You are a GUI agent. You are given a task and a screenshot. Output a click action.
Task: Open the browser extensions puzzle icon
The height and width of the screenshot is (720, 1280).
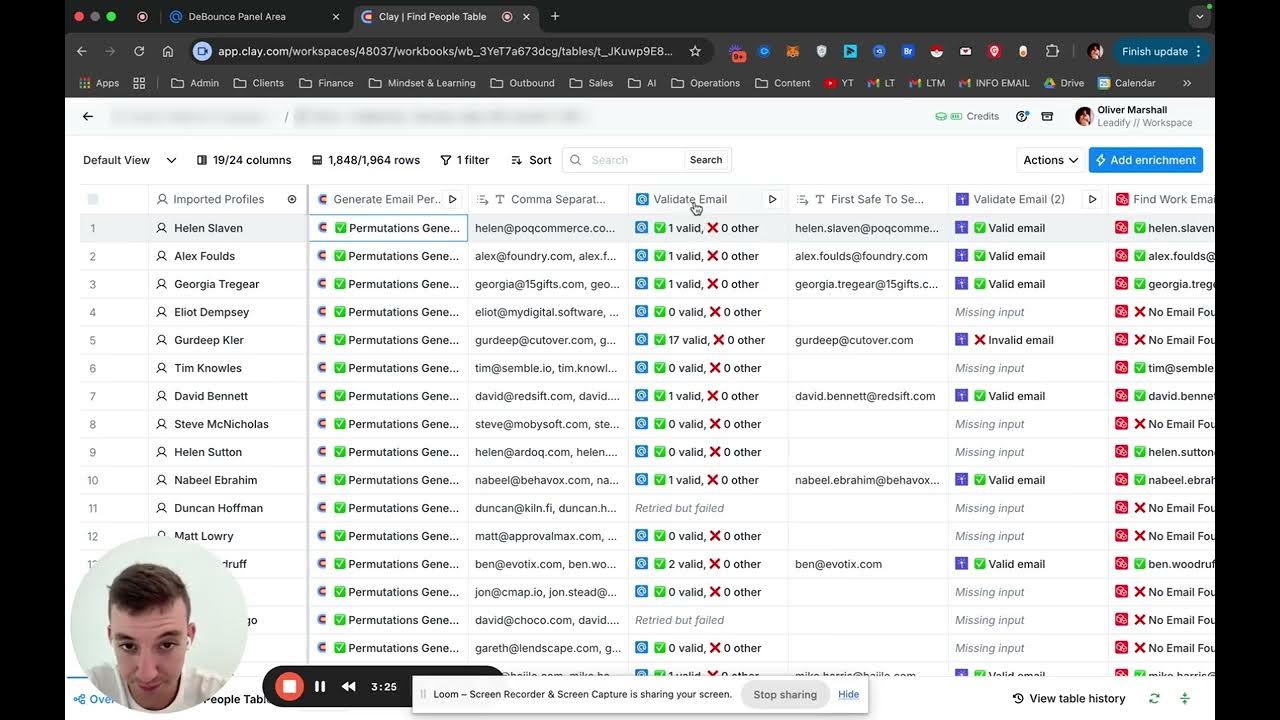click(x=1052, y=51)
